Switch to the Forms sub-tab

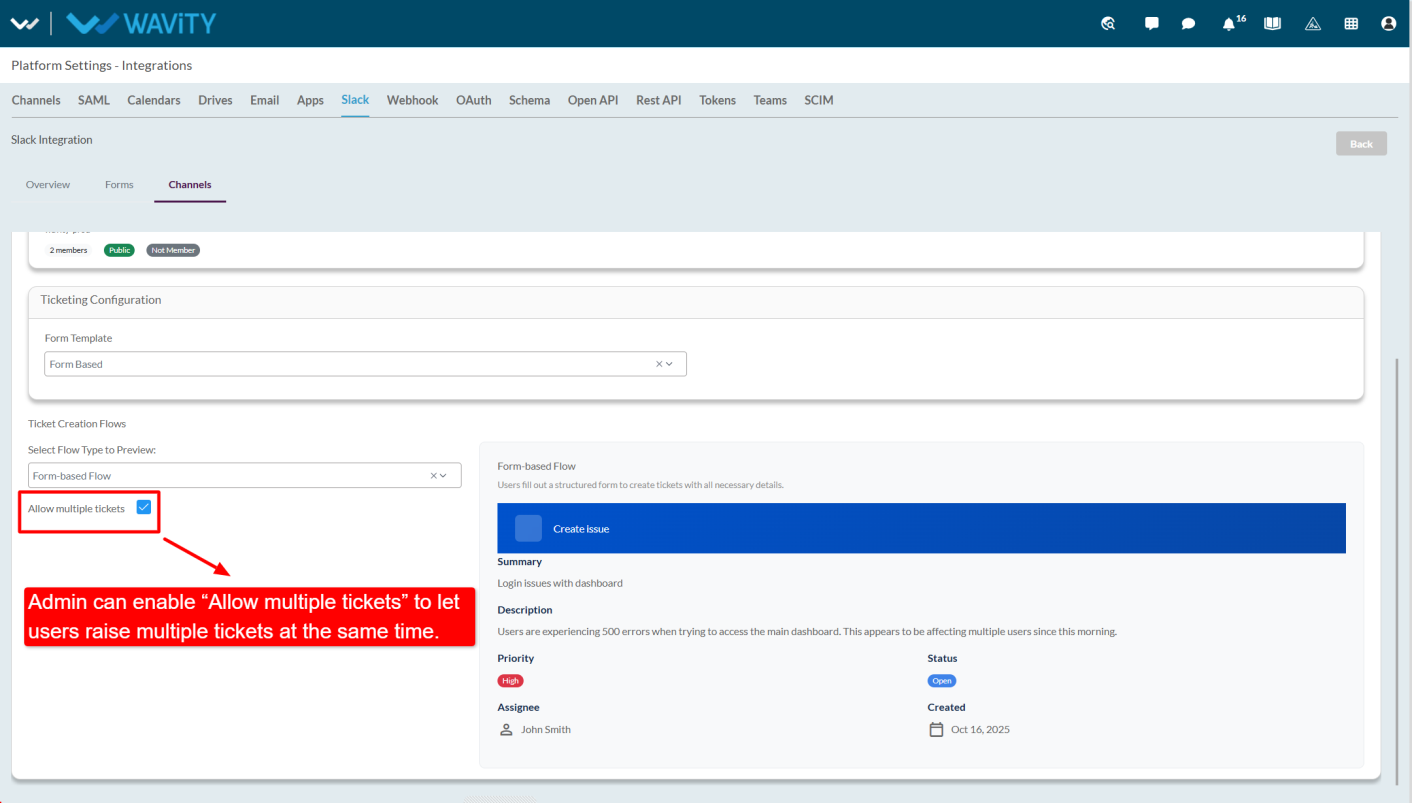tap(119, 185)
